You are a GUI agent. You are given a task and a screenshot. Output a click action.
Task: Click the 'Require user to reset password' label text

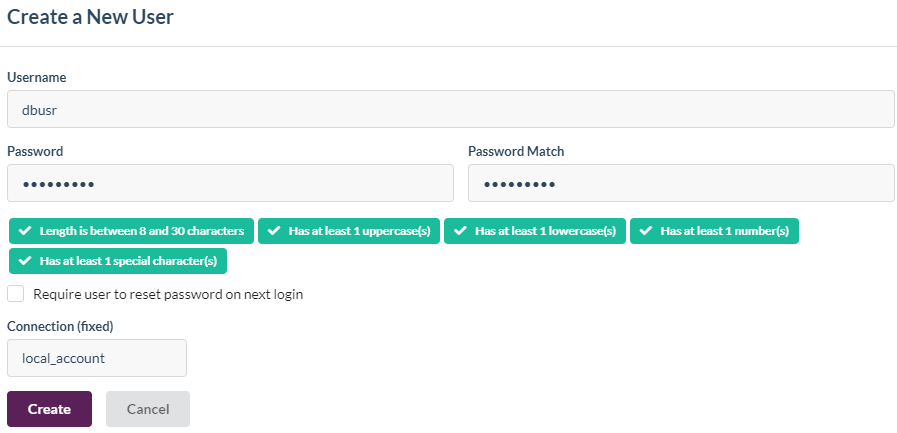click(168, 294)
